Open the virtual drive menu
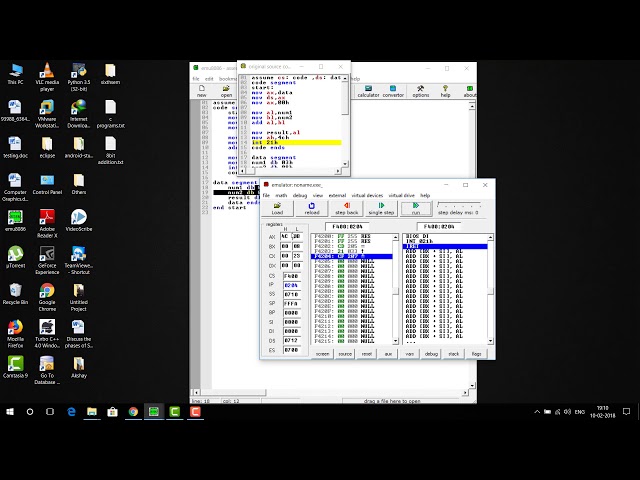 pos(401,196)
